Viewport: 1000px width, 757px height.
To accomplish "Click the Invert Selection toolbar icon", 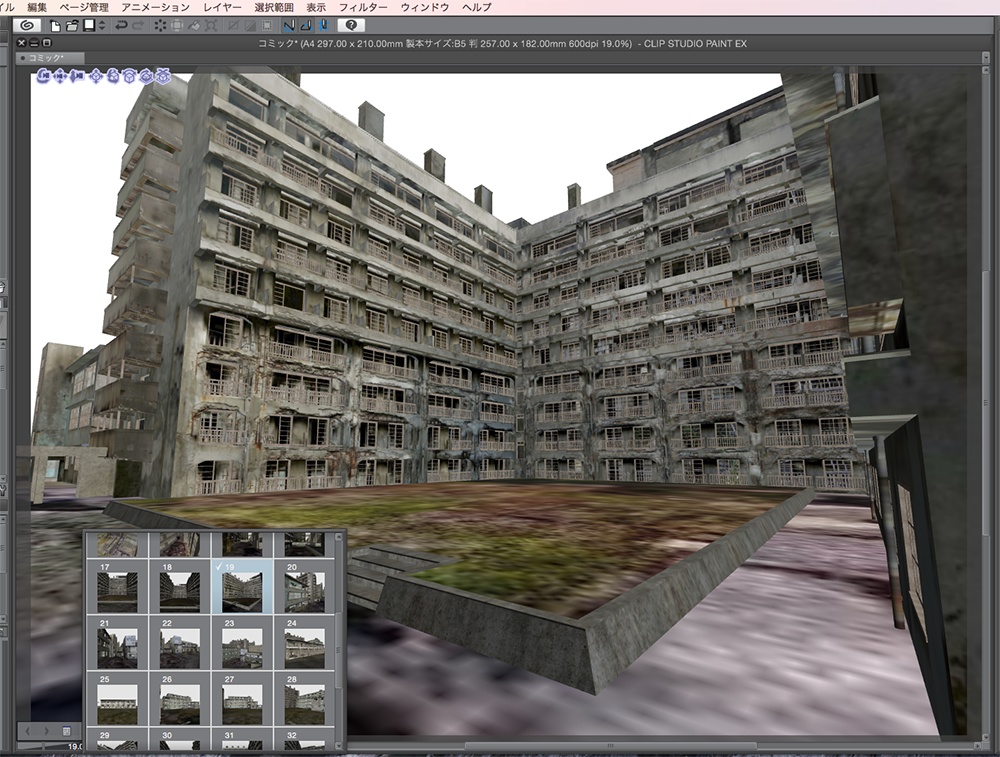I will coord(250,26).
